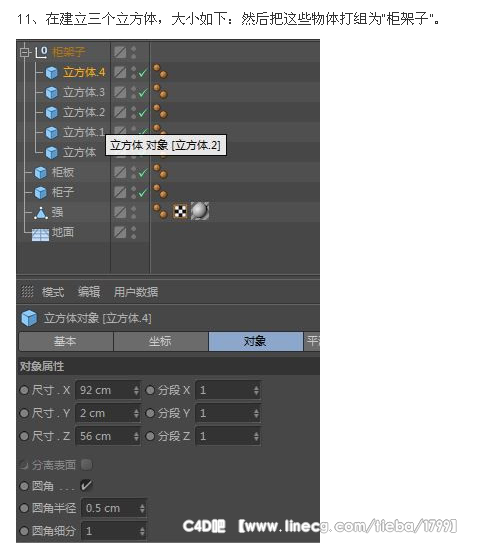The width and height of the screenshot is (483, 543).
Task: Toggle visibility dots of 立方体.4
Action: click(134, 72)
